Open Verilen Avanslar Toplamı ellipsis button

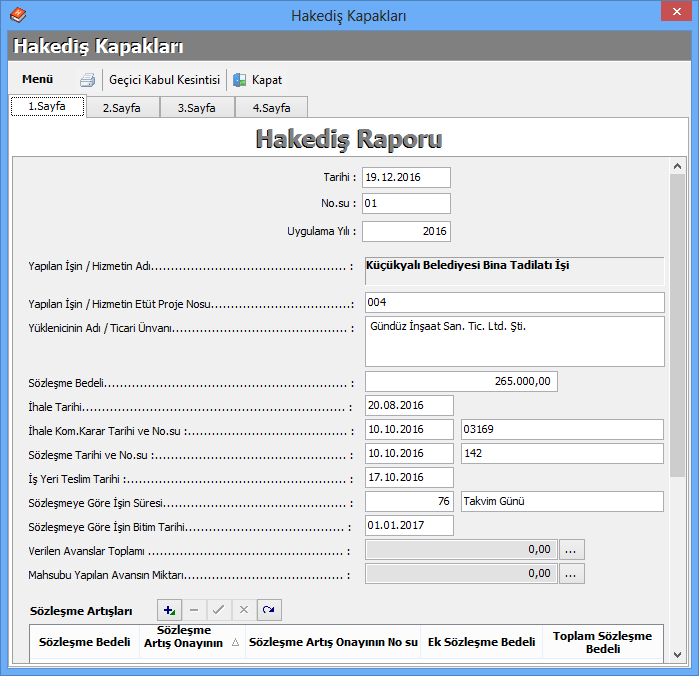click(x=571, y=549)
